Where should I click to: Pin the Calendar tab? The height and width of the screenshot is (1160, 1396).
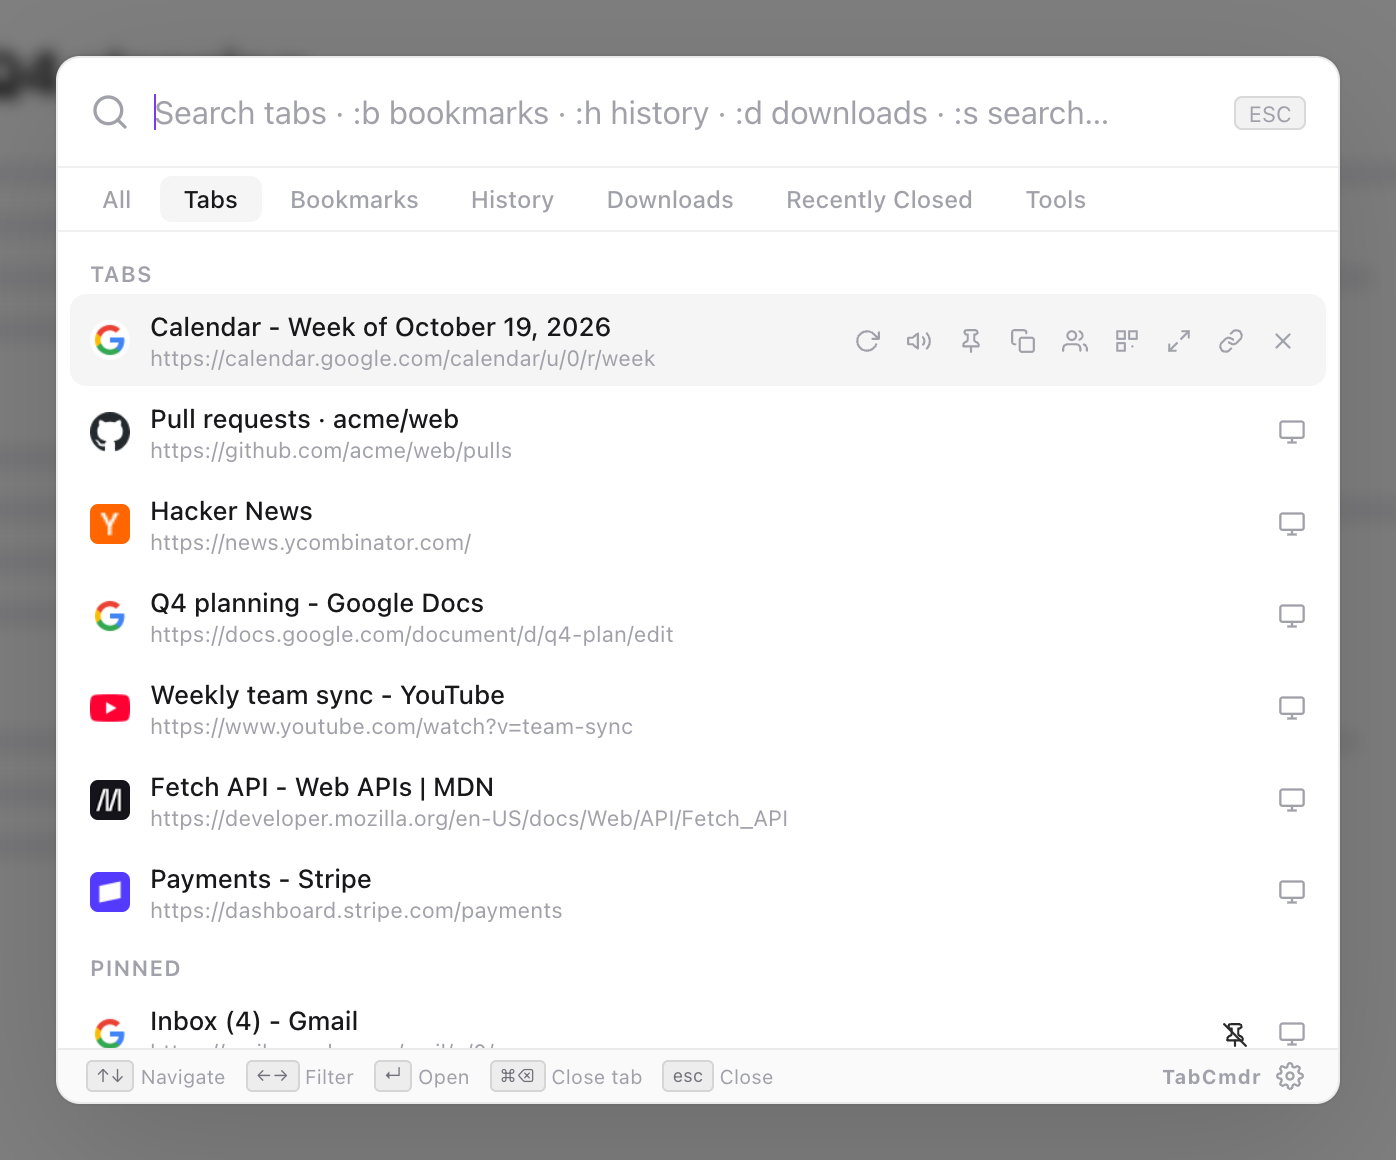pyautogui.click(x=971, y=341)
